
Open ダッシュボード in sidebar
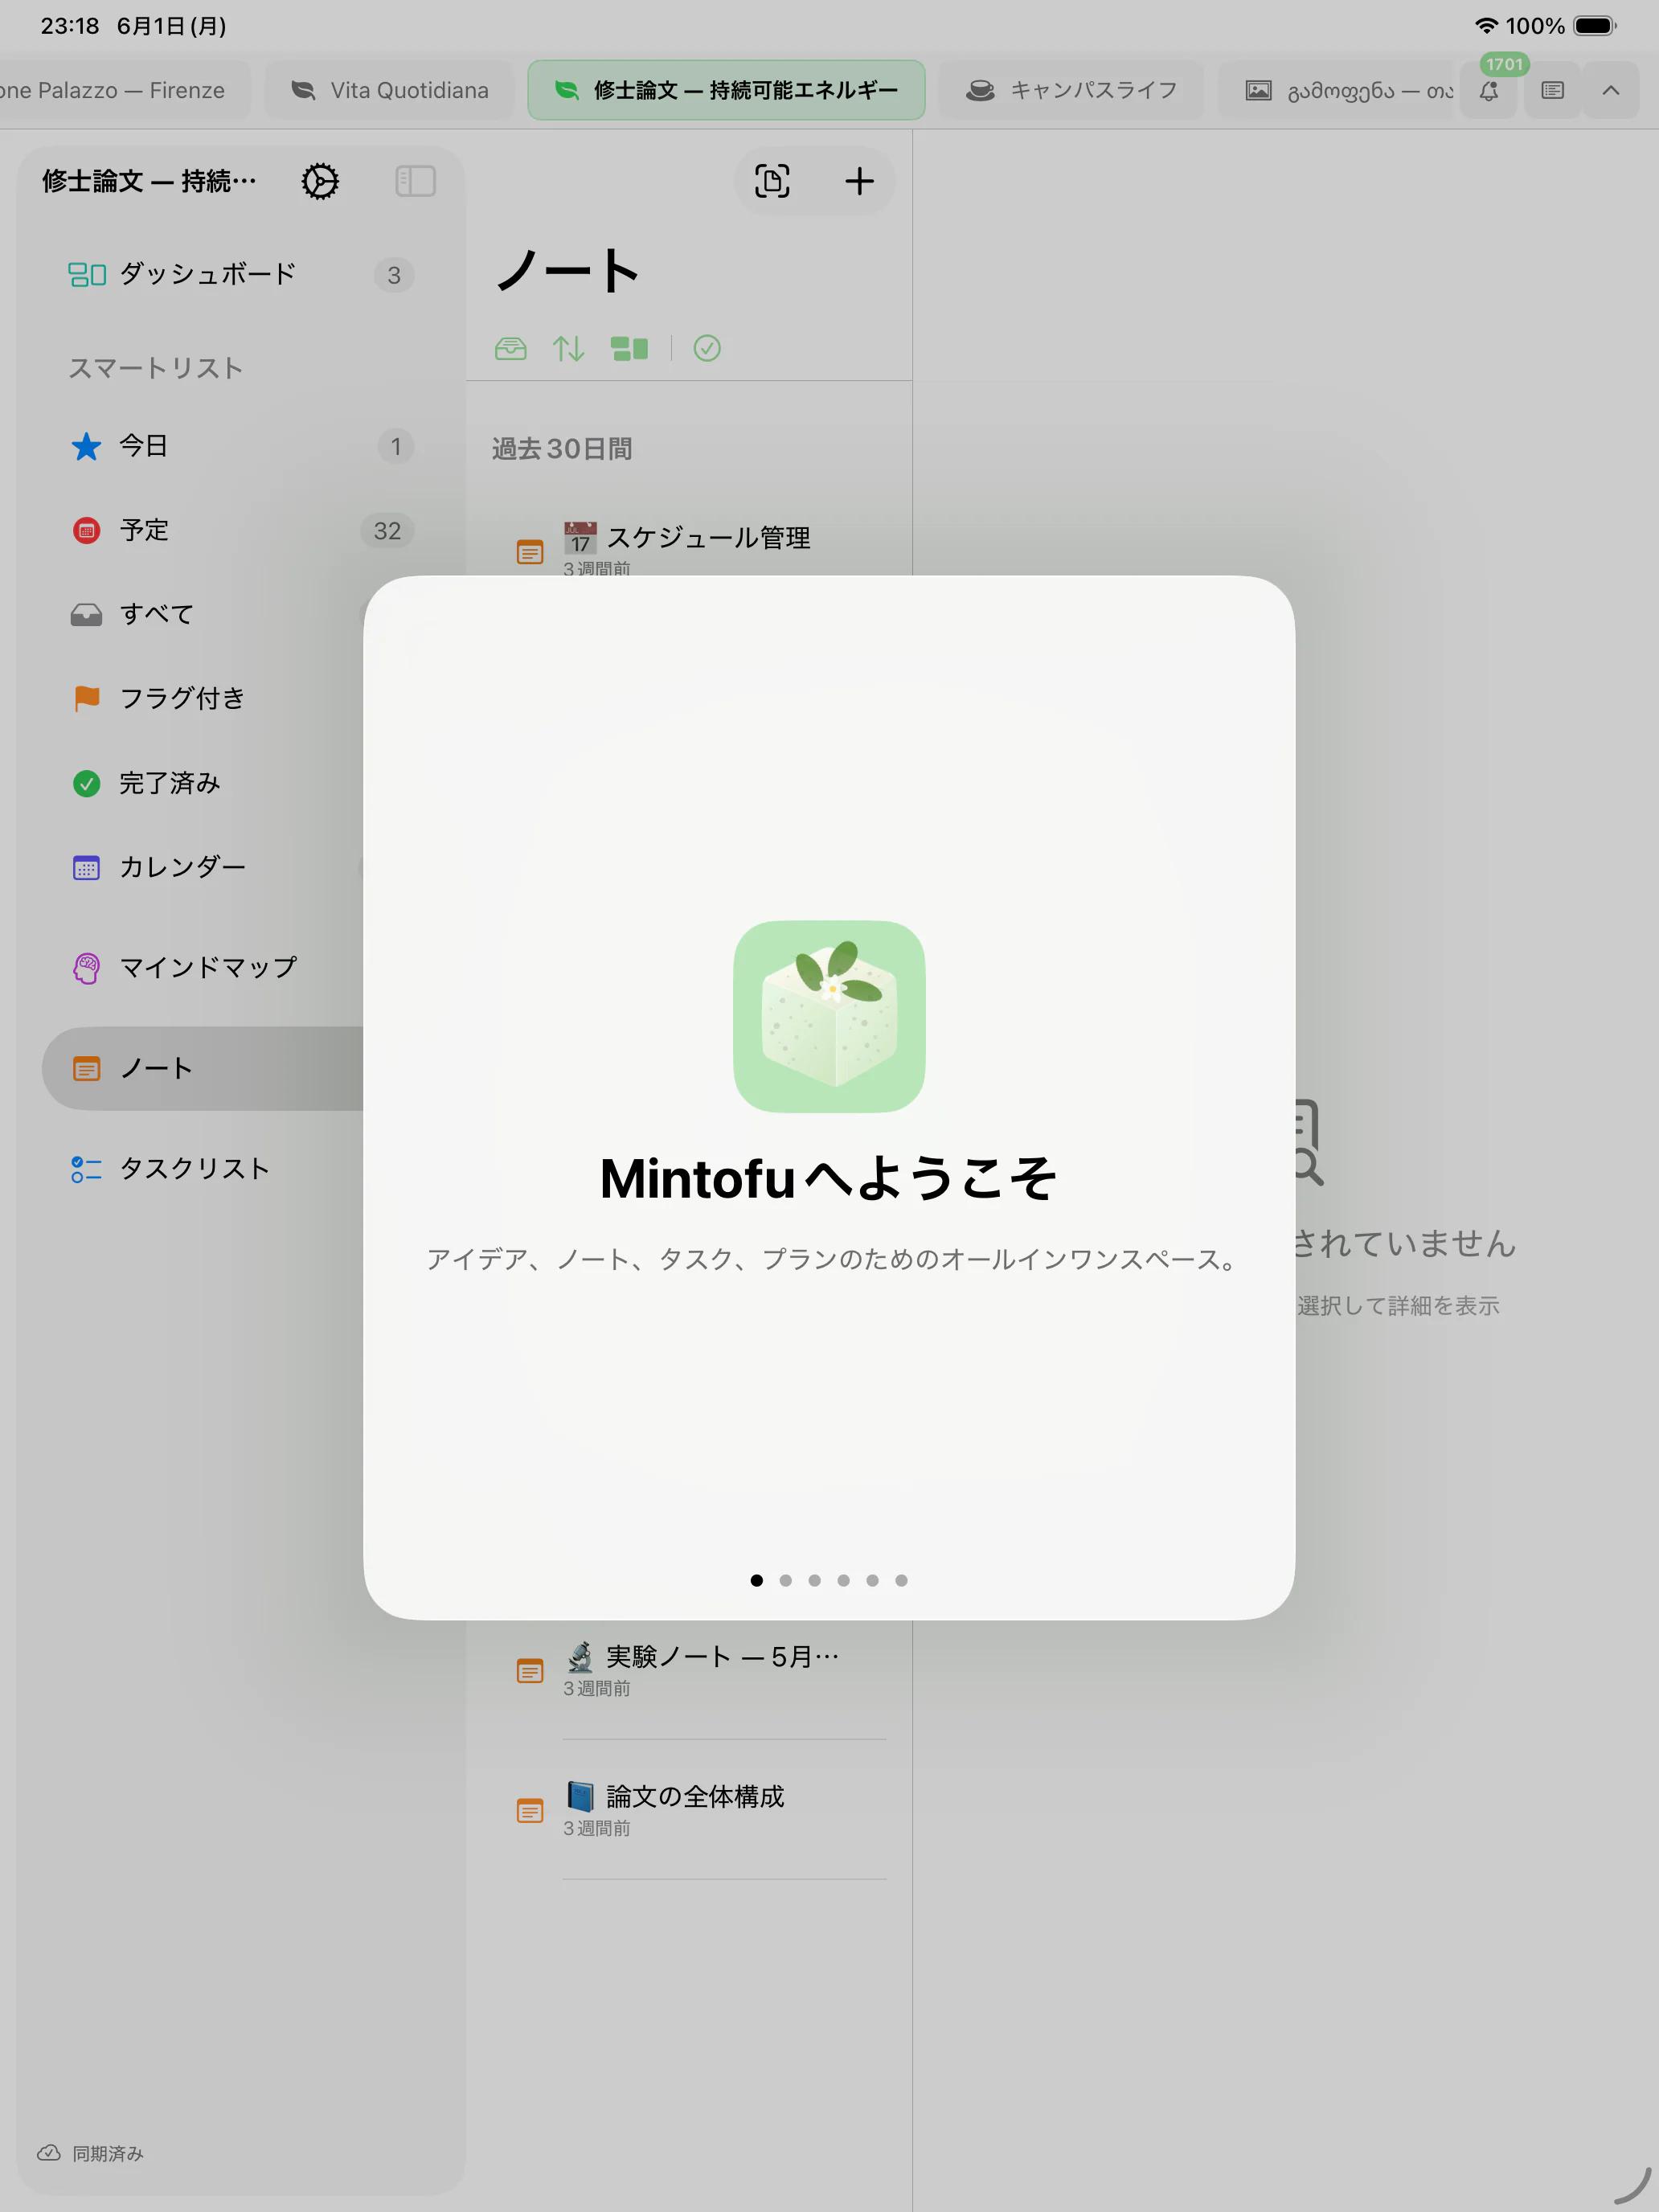240,274
